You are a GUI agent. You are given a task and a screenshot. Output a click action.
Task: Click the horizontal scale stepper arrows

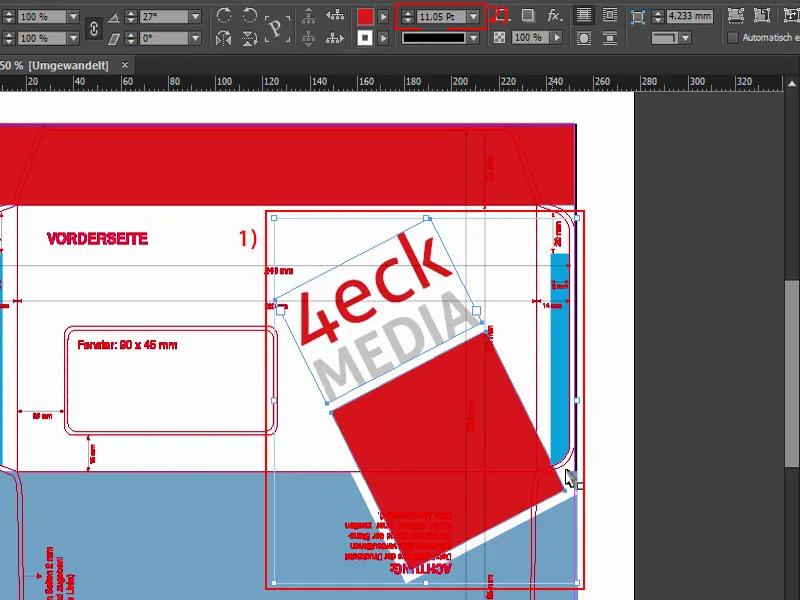9,17
